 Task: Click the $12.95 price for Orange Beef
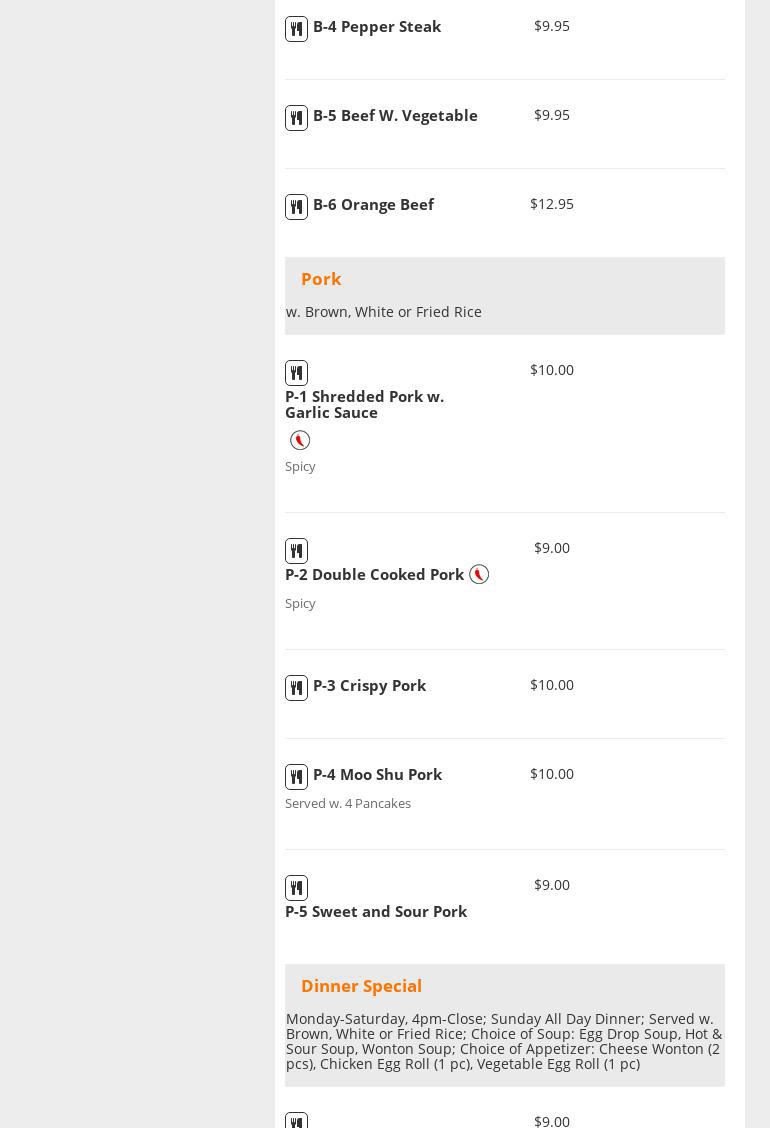[552, 204]
